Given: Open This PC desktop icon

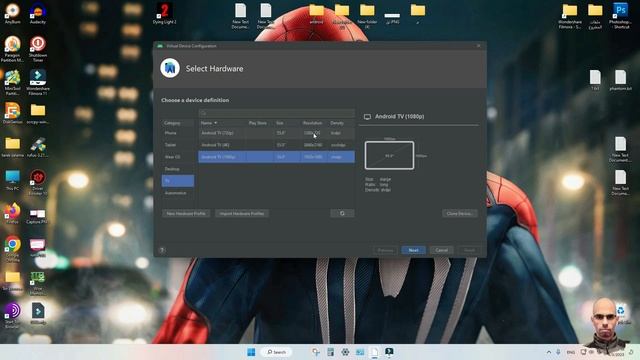Looking at the screenshot, I should coord(13,180).
